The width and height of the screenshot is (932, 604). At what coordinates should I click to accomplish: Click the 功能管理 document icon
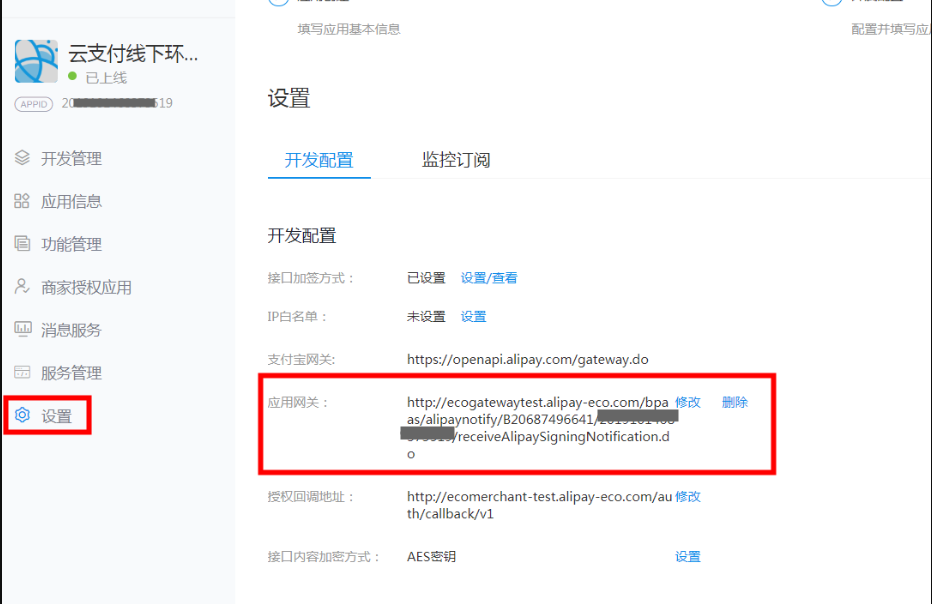[x=22, y=243]
